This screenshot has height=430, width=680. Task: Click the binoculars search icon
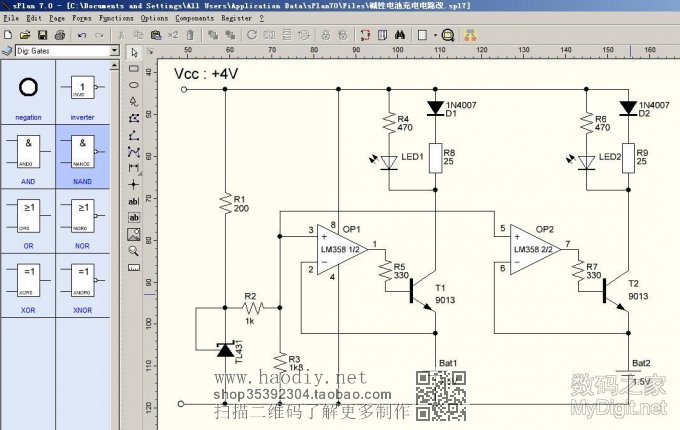click(397, 34)
